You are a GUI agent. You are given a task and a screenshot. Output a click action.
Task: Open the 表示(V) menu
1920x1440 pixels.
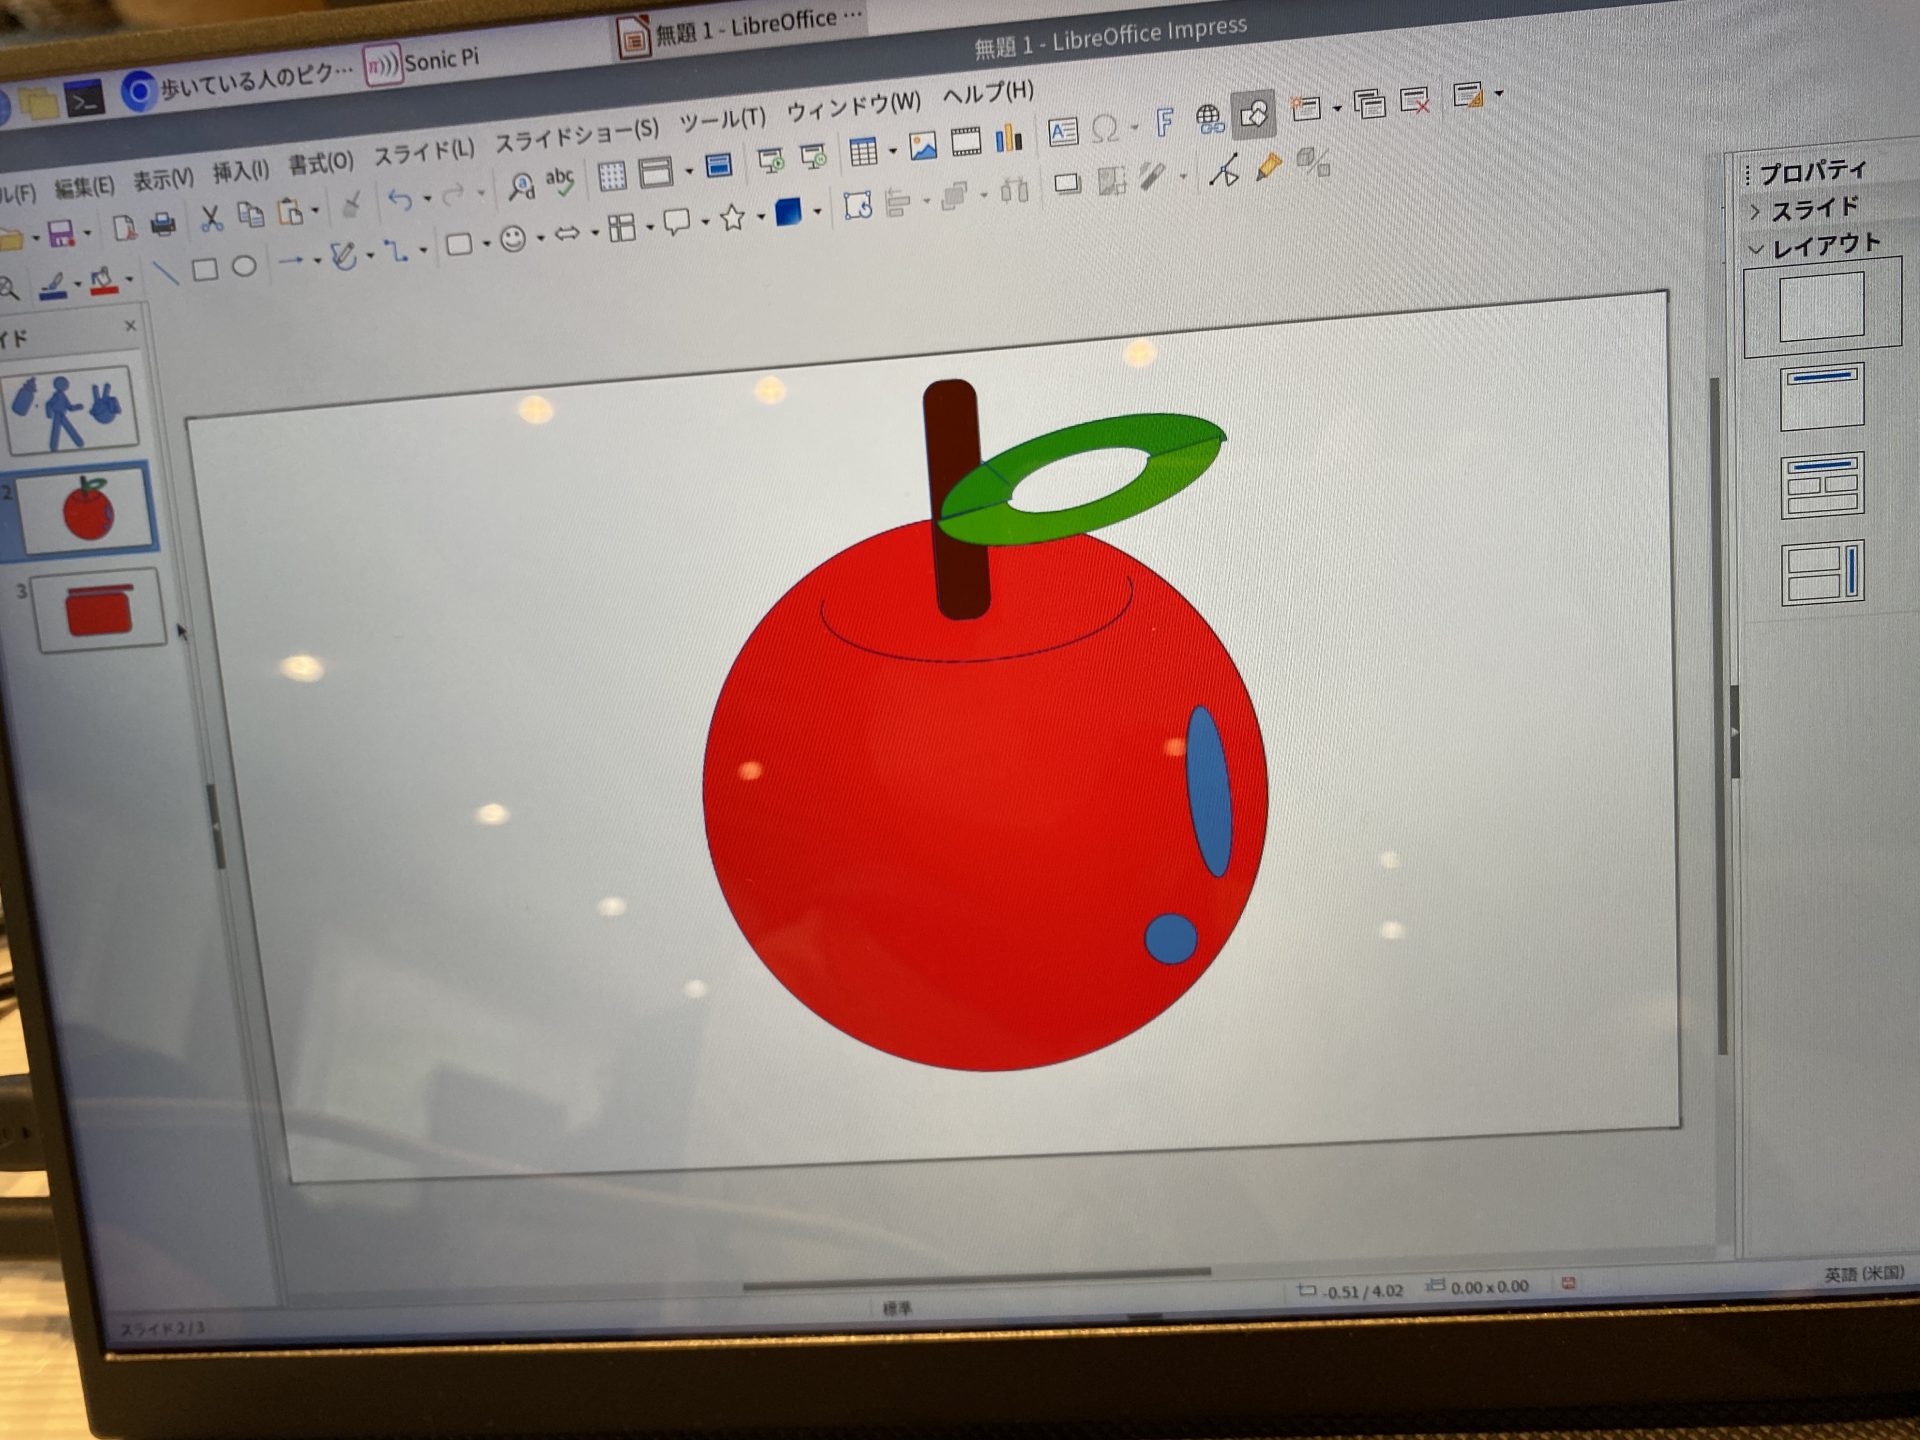click(x=163, y=180)
